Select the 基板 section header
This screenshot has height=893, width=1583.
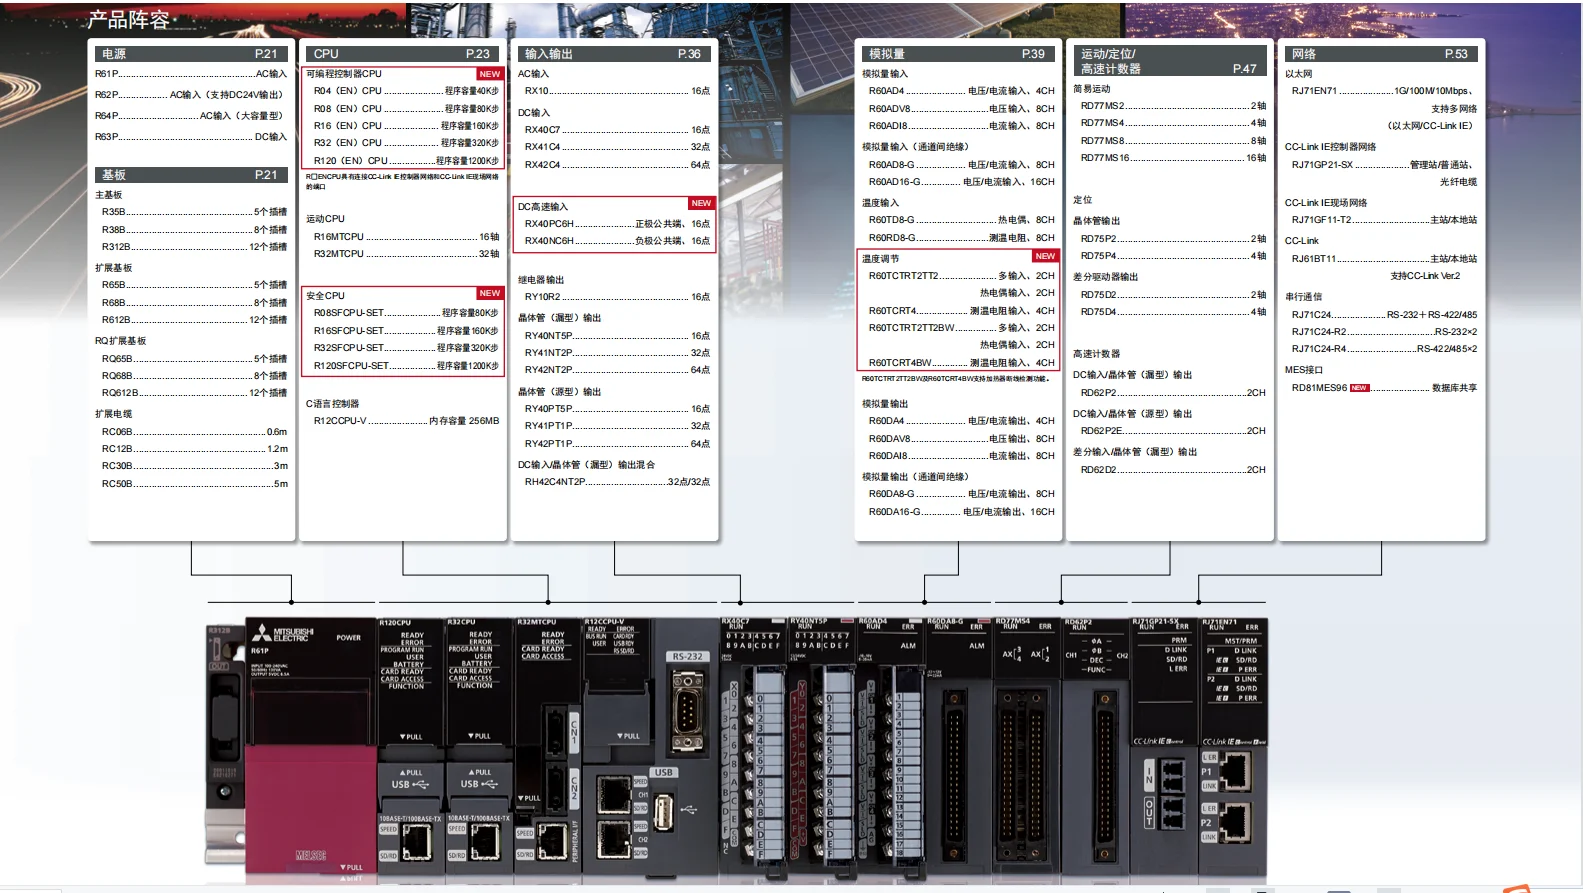(191, 175)
